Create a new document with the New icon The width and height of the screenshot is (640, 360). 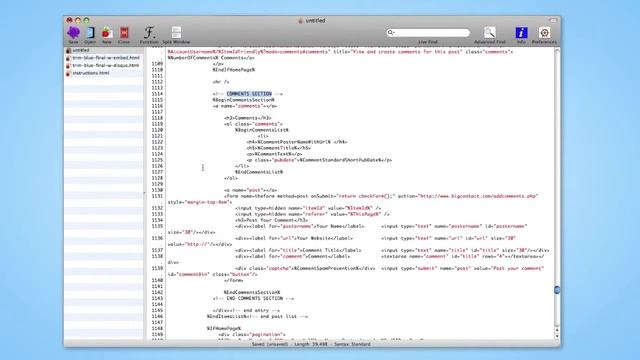107,33
